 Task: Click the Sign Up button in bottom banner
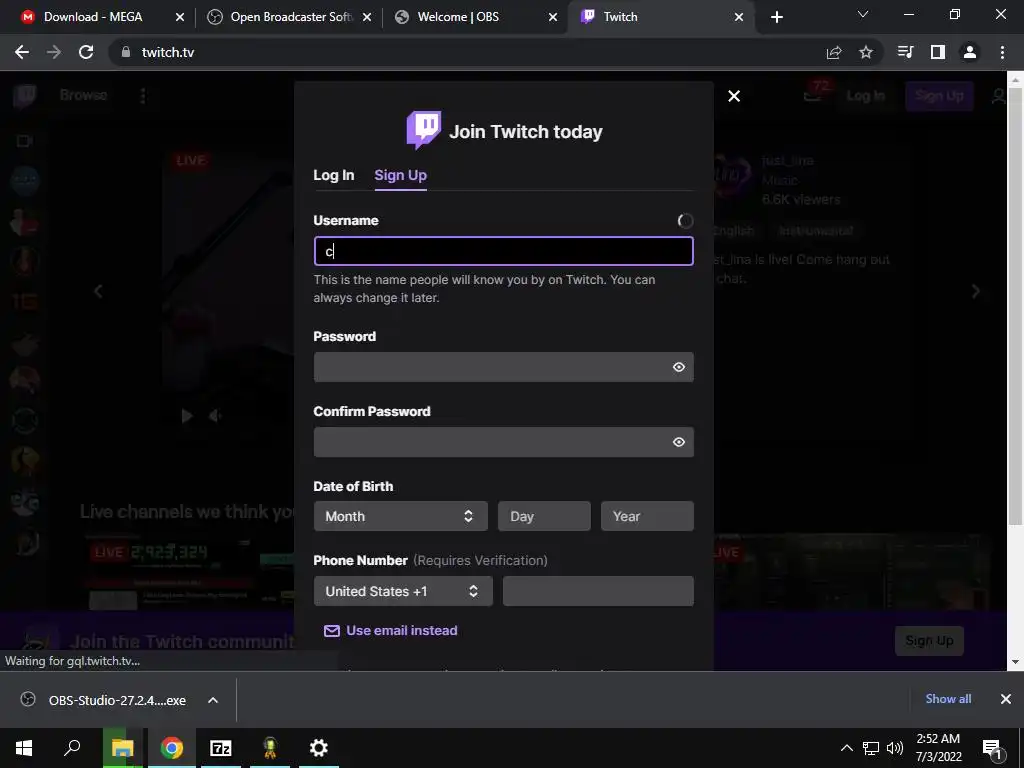929,641
